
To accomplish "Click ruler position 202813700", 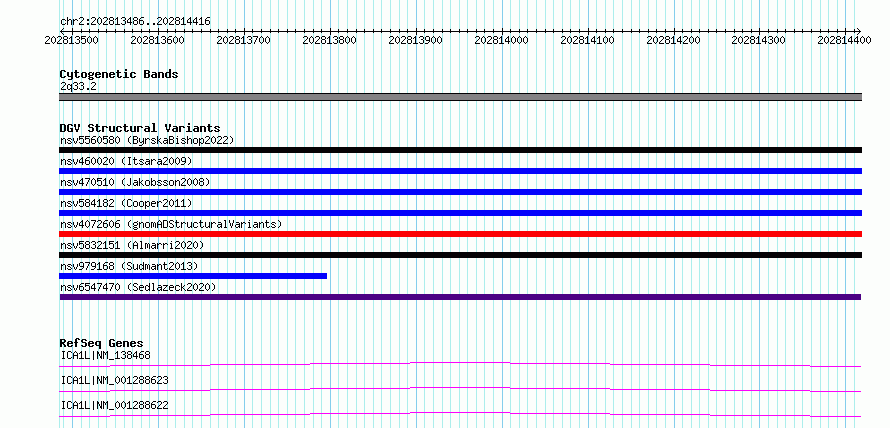I will tap(244, 40).
